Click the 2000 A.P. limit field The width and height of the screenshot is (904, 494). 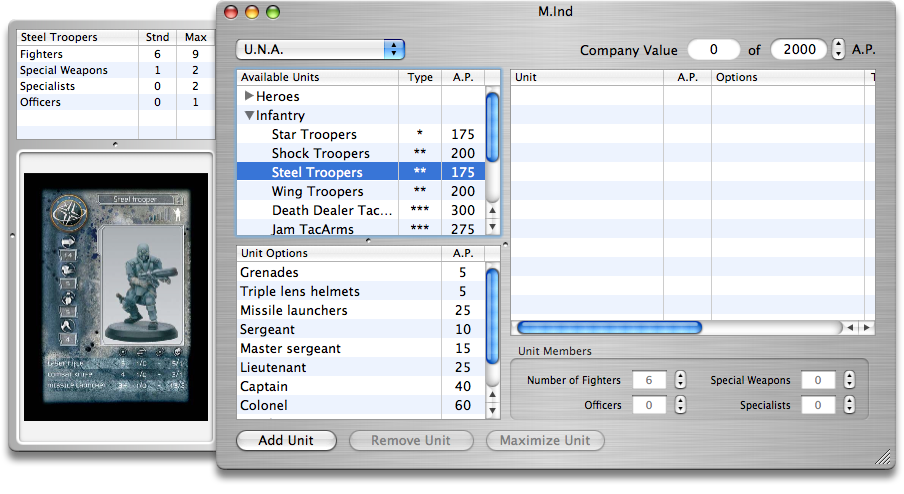[x=799, y=50]
